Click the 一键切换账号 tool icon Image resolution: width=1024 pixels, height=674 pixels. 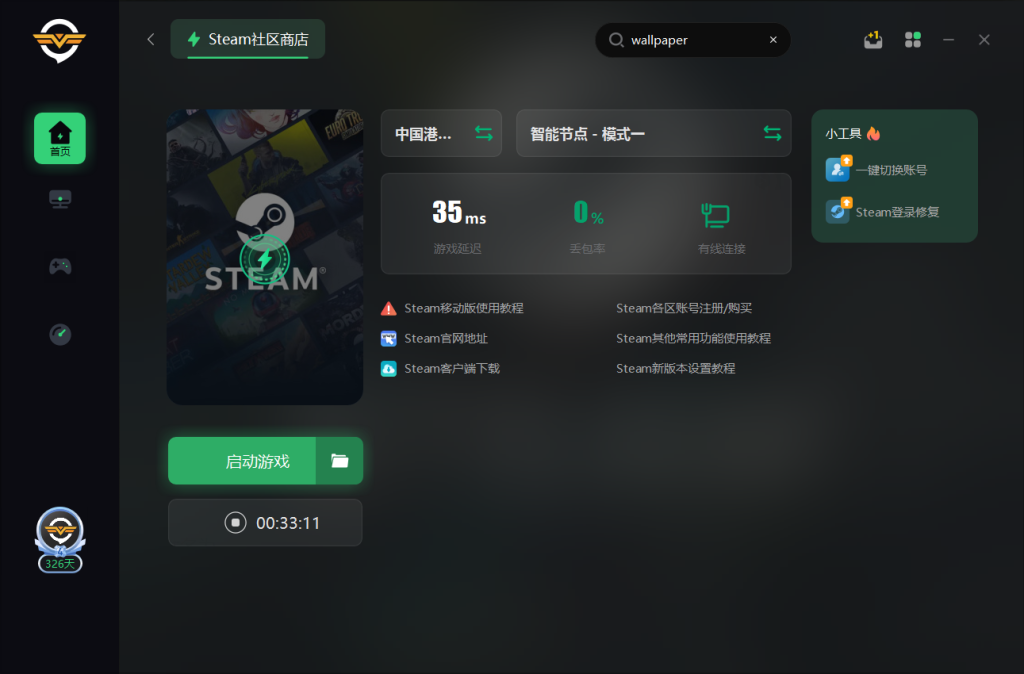839,168
